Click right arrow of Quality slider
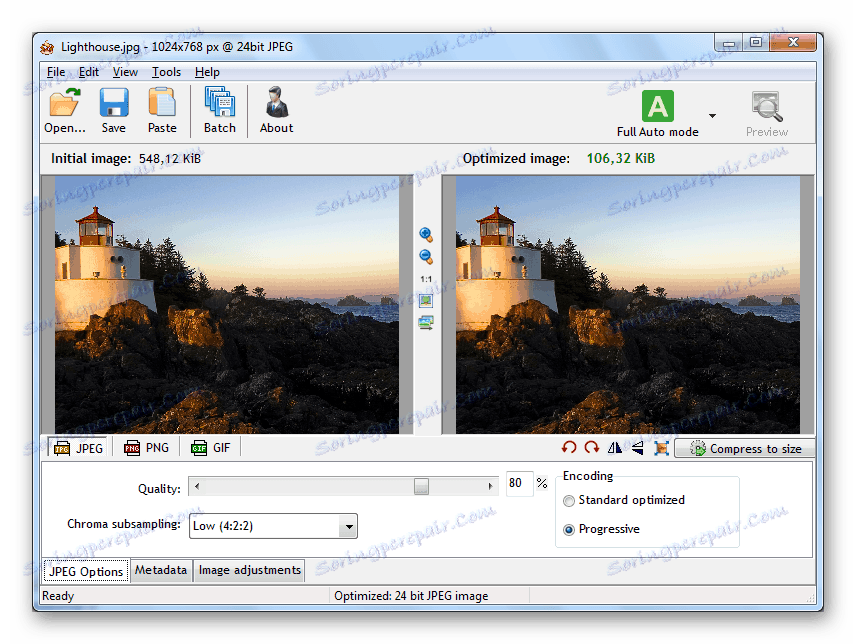856x644 pixels. (490, 486)
